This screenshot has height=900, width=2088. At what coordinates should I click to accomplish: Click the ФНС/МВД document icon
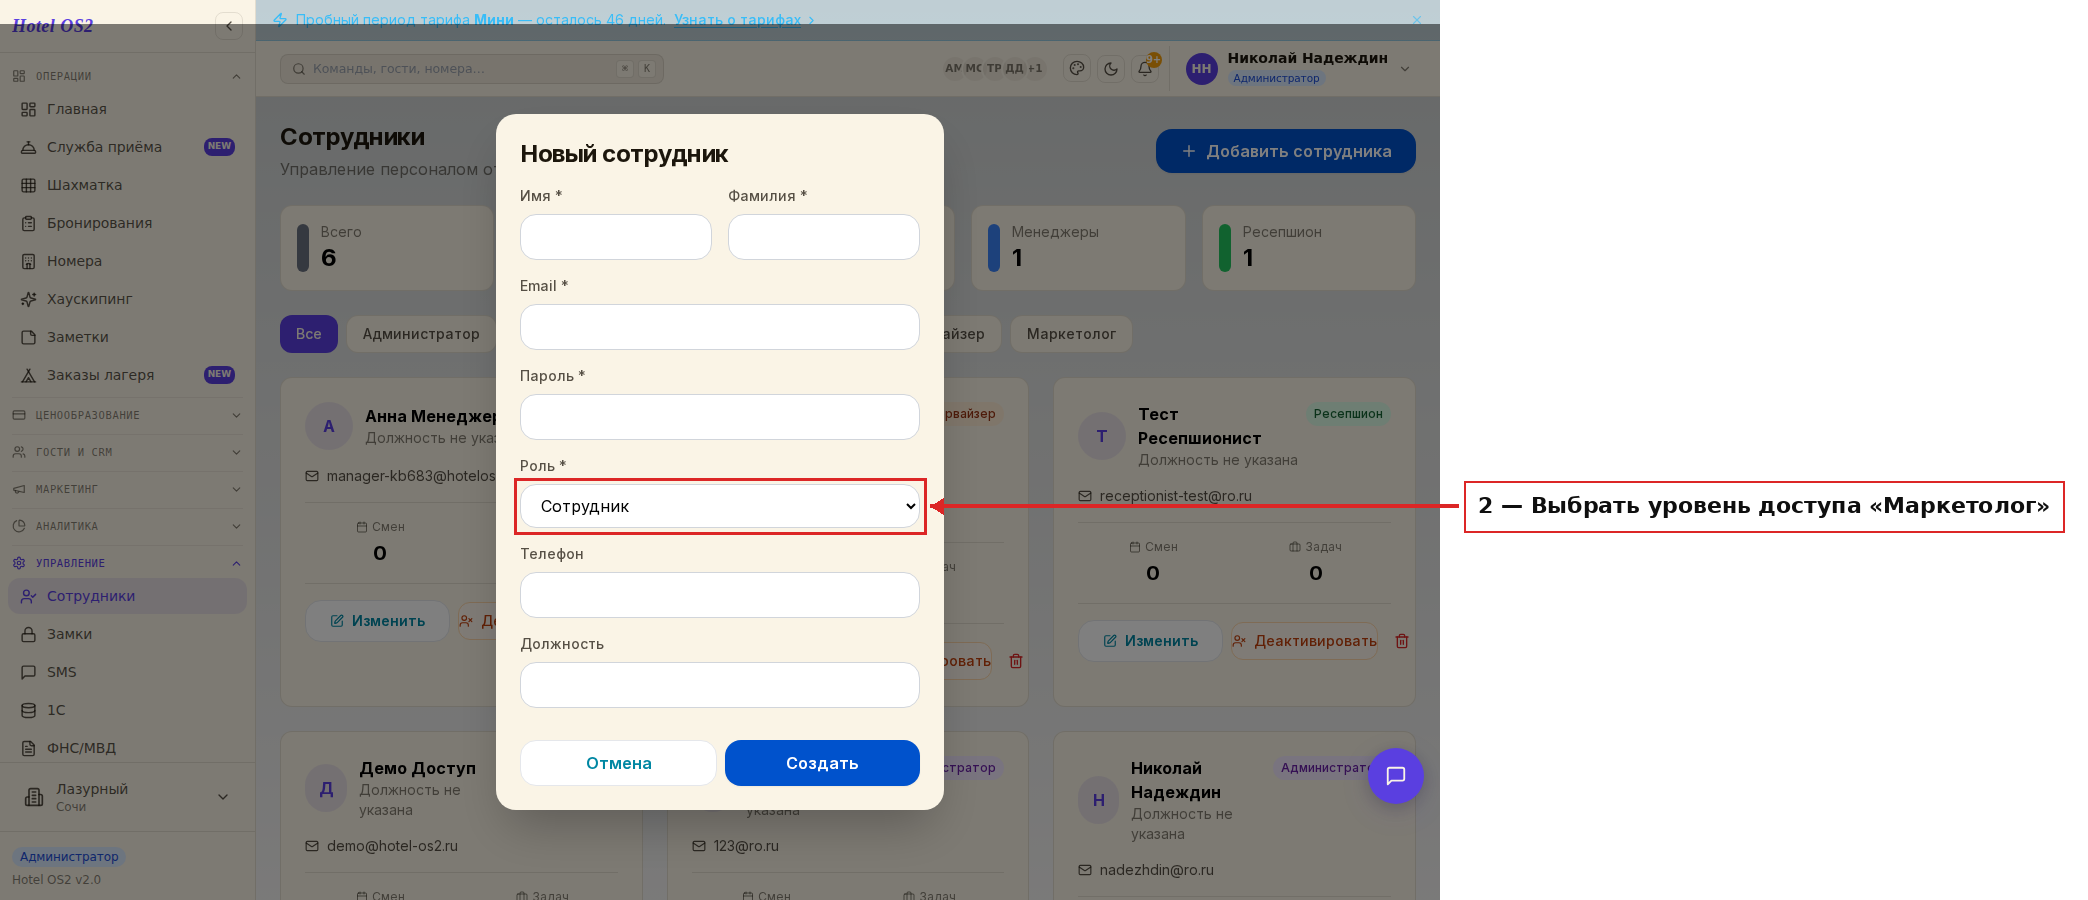(x=29, y=748)
